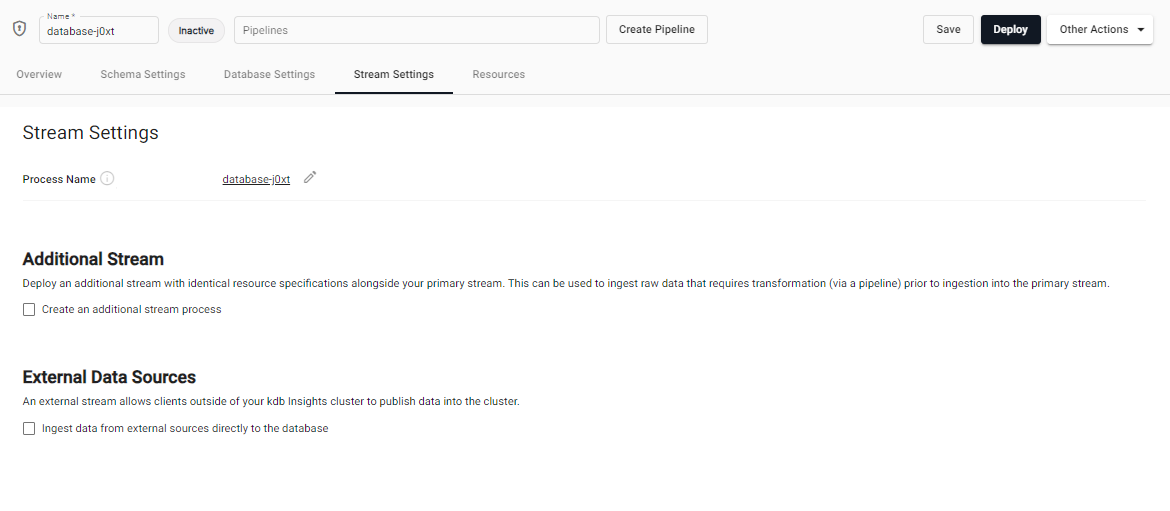View the Resources tab
Screen dimensions: 1170x511
(x=498, y=75)
